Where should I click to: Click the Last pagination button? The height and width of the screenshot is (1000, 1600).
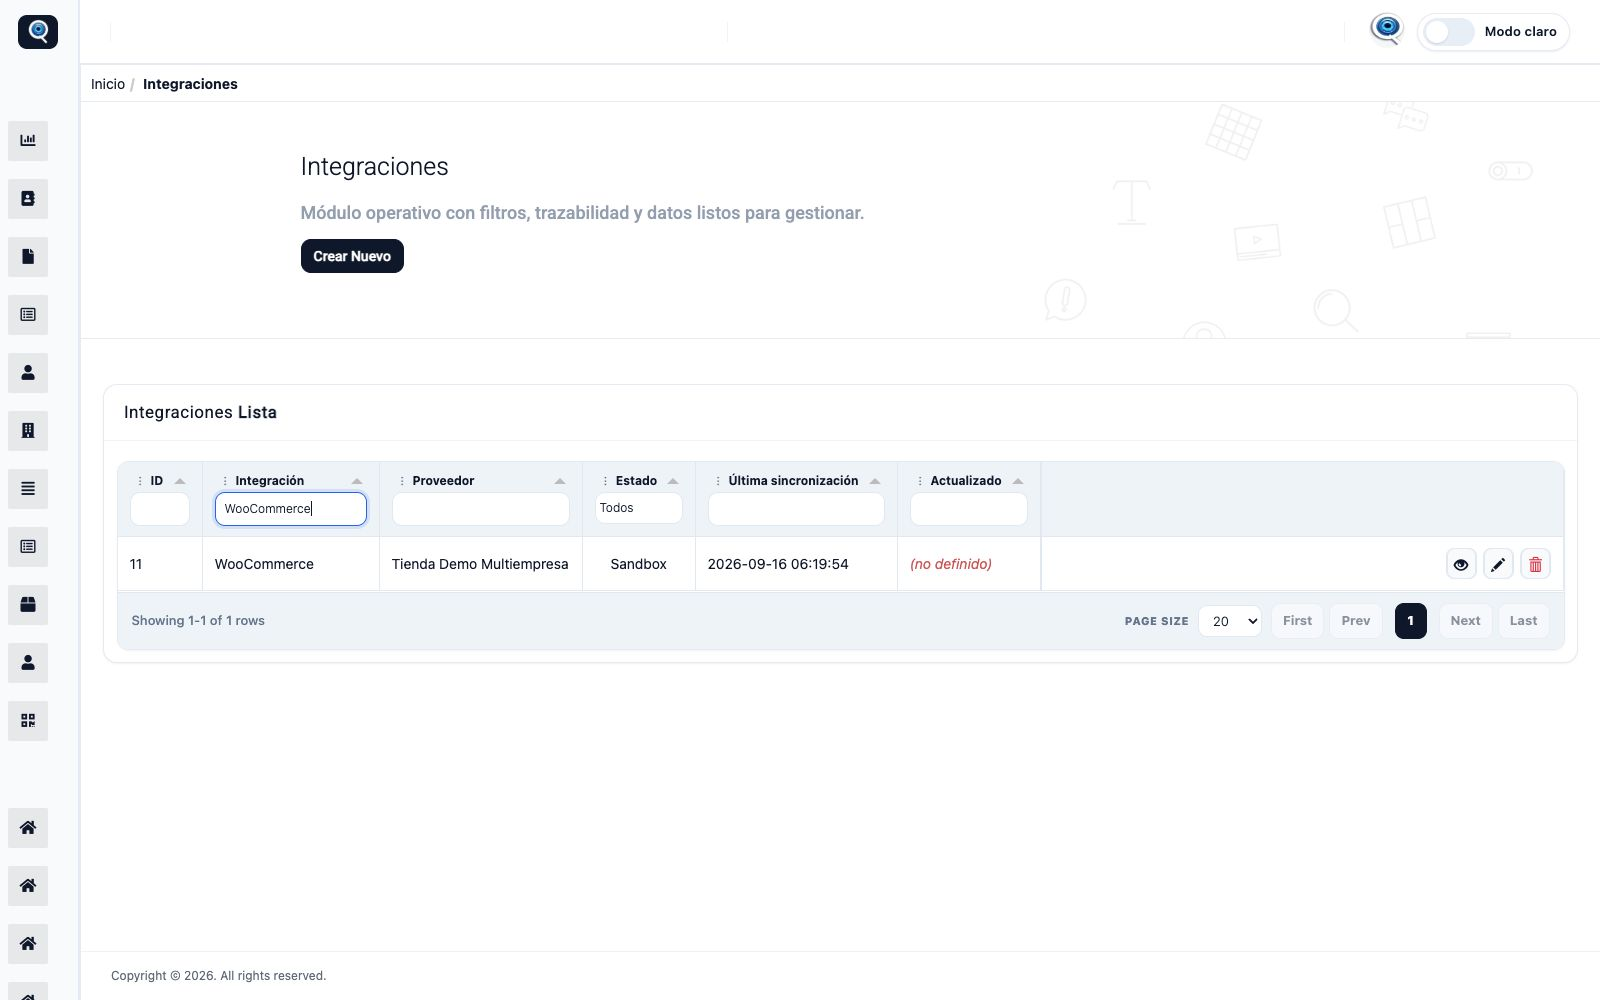(x=1524, y=621)
